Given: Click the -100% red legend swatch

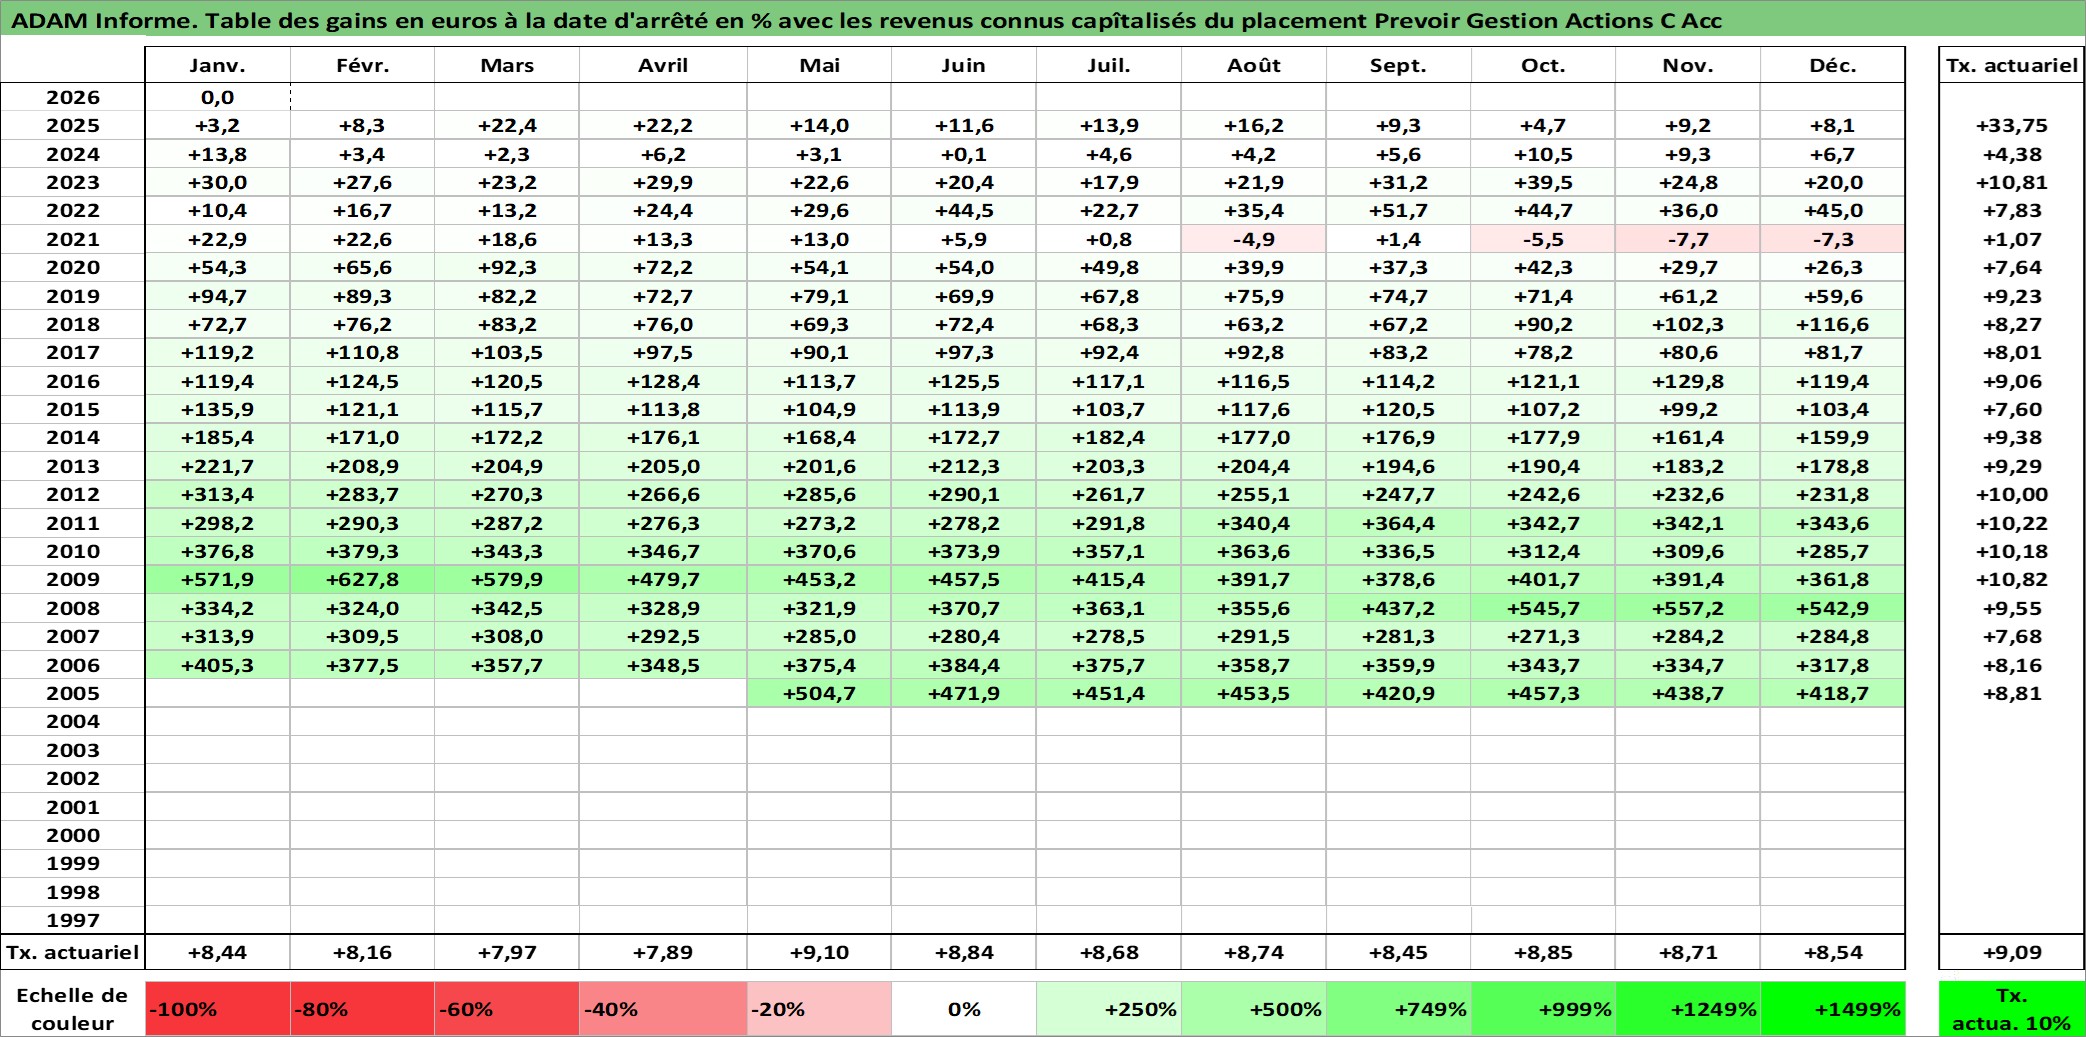Looking at the screenshot, I should click(x=218, y=1009).
